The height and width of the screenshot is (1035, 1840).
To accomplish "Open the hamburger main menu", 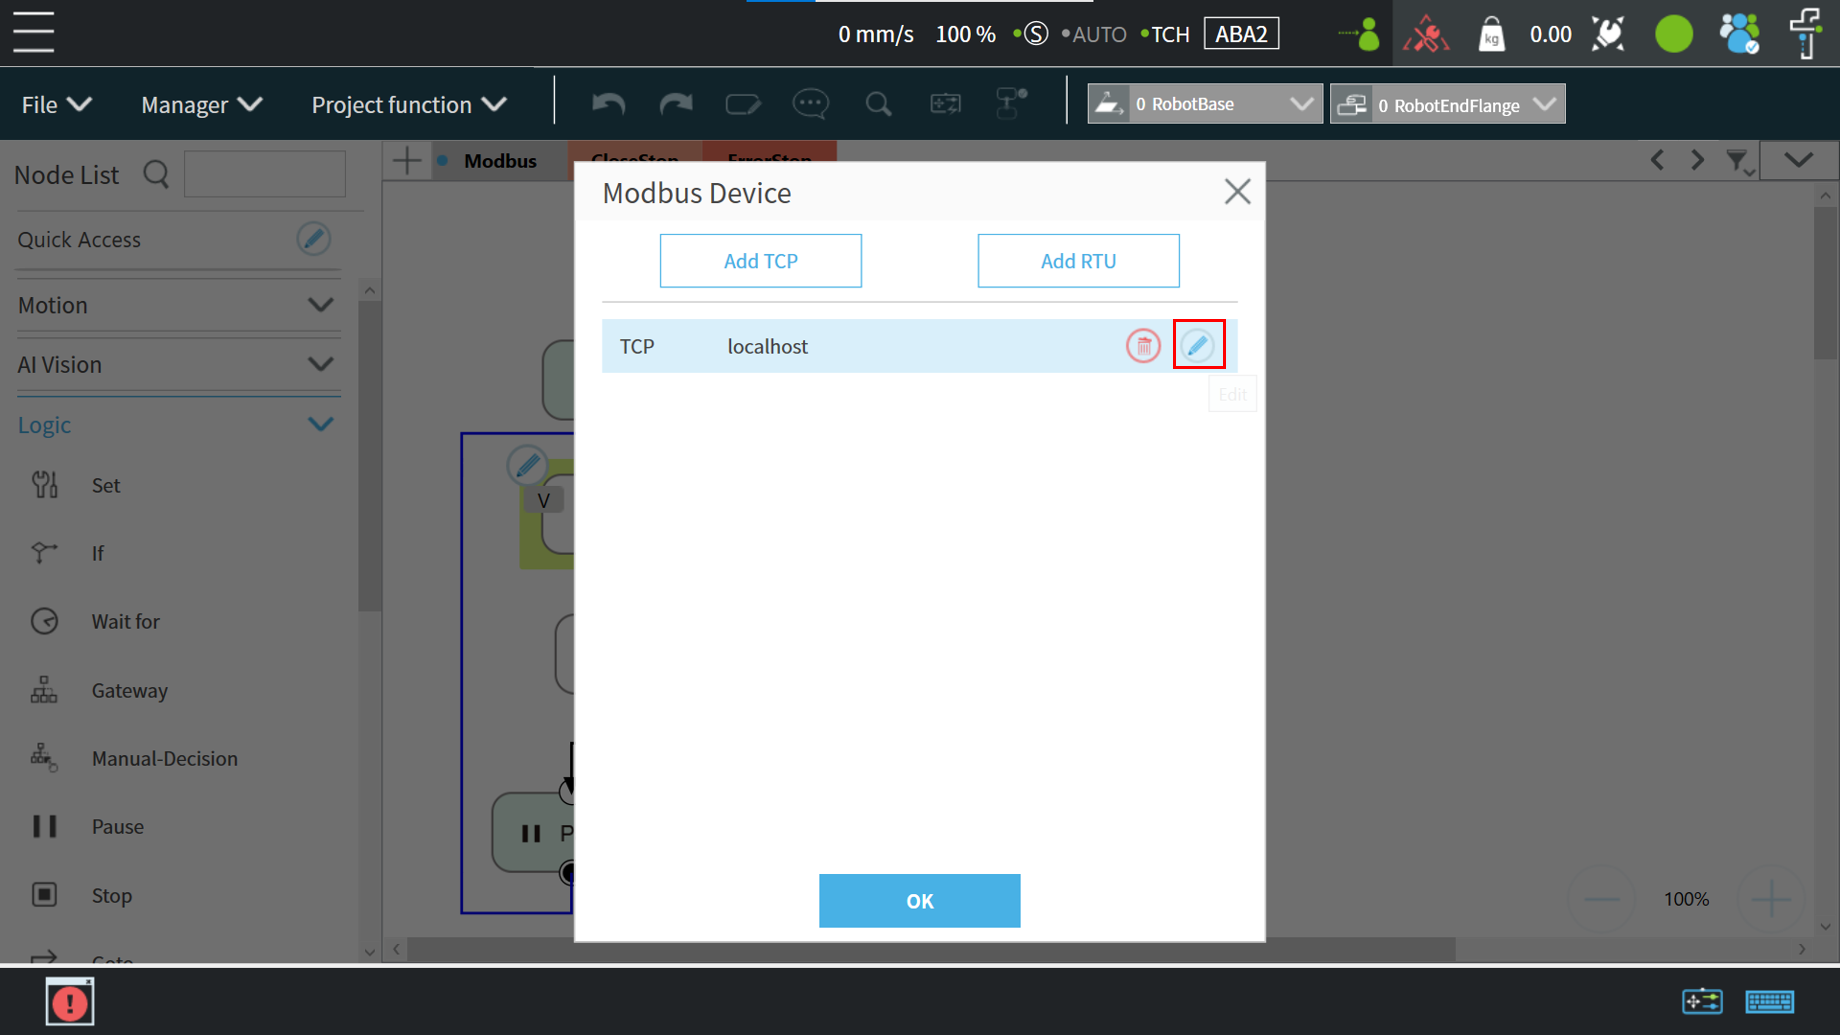I will (34, 33).
